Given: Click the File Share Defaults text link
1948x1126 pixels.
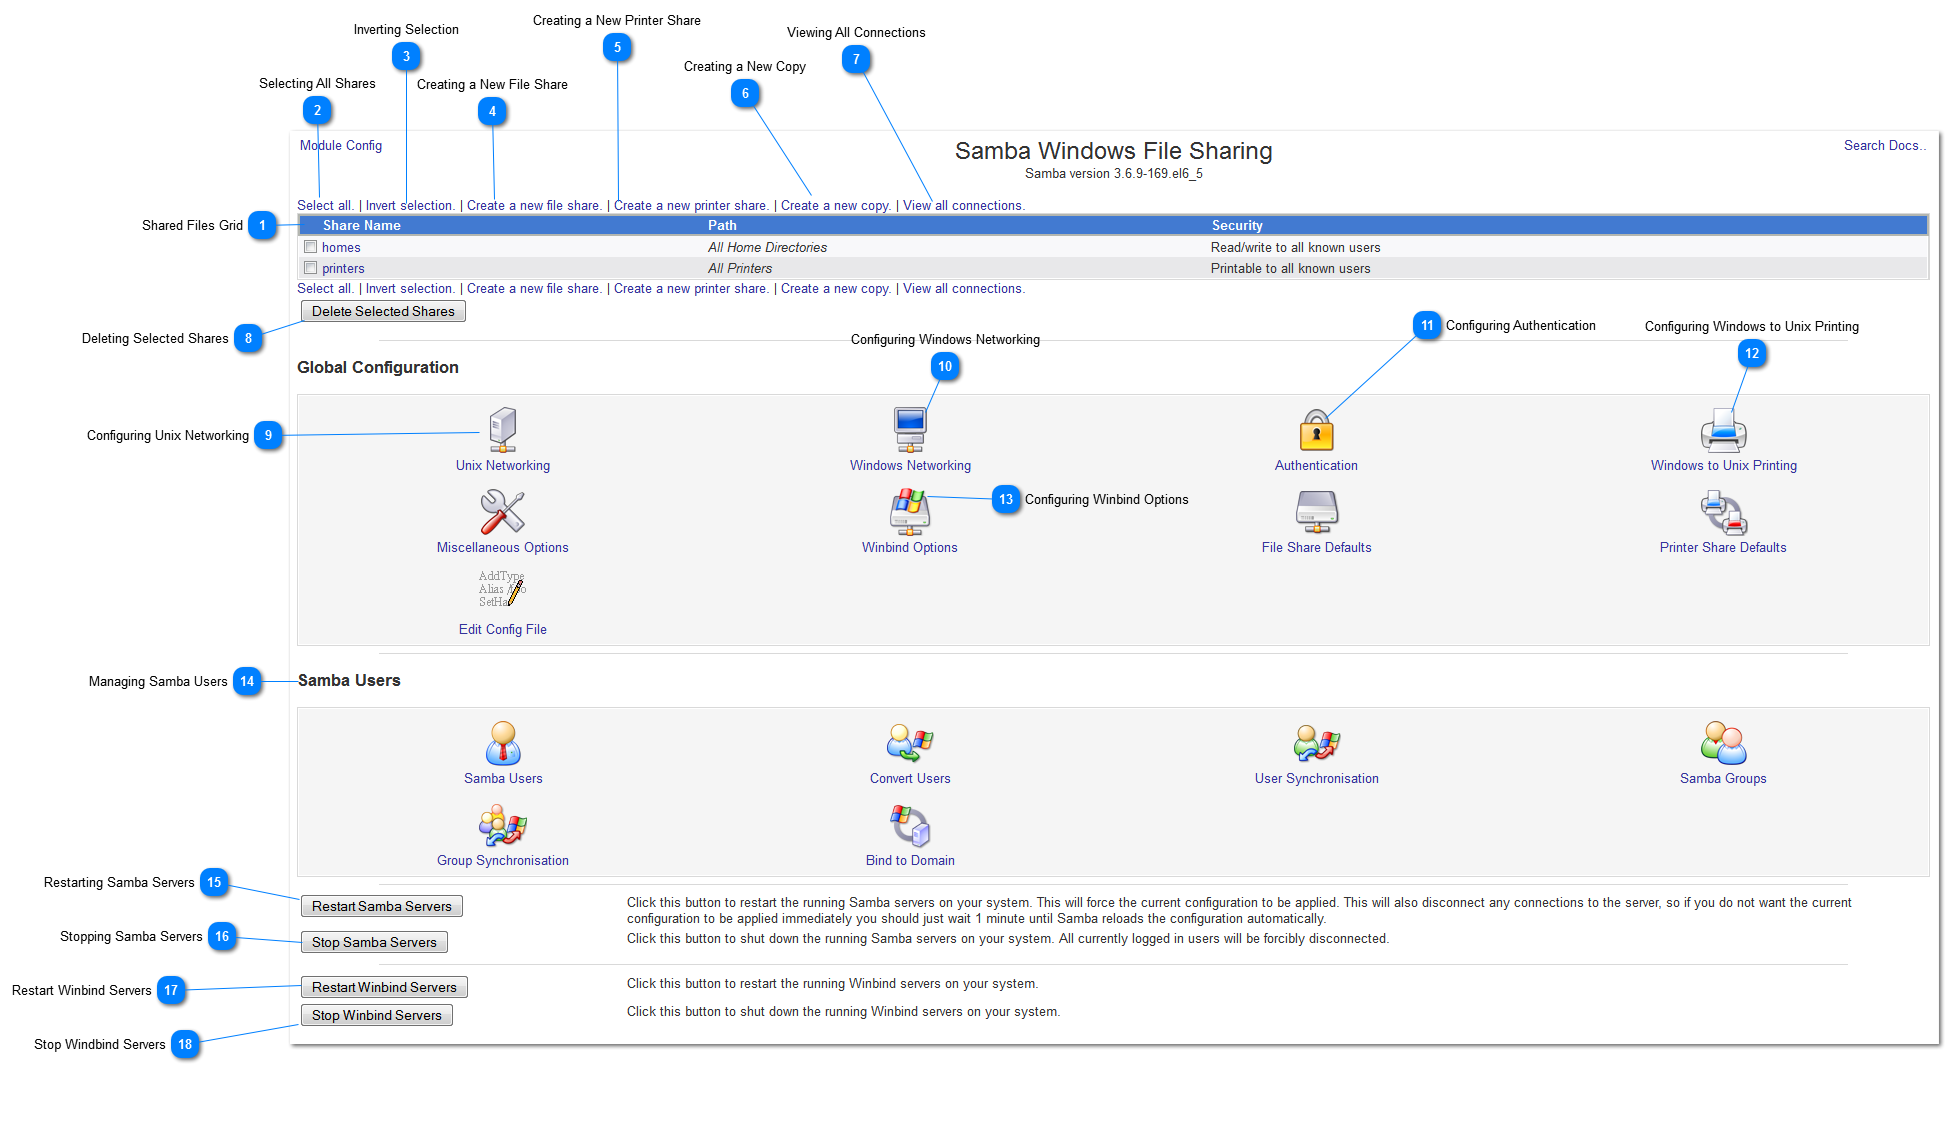Looking at the screenshot, I should pyautogui.click(x=1316, y=548).
